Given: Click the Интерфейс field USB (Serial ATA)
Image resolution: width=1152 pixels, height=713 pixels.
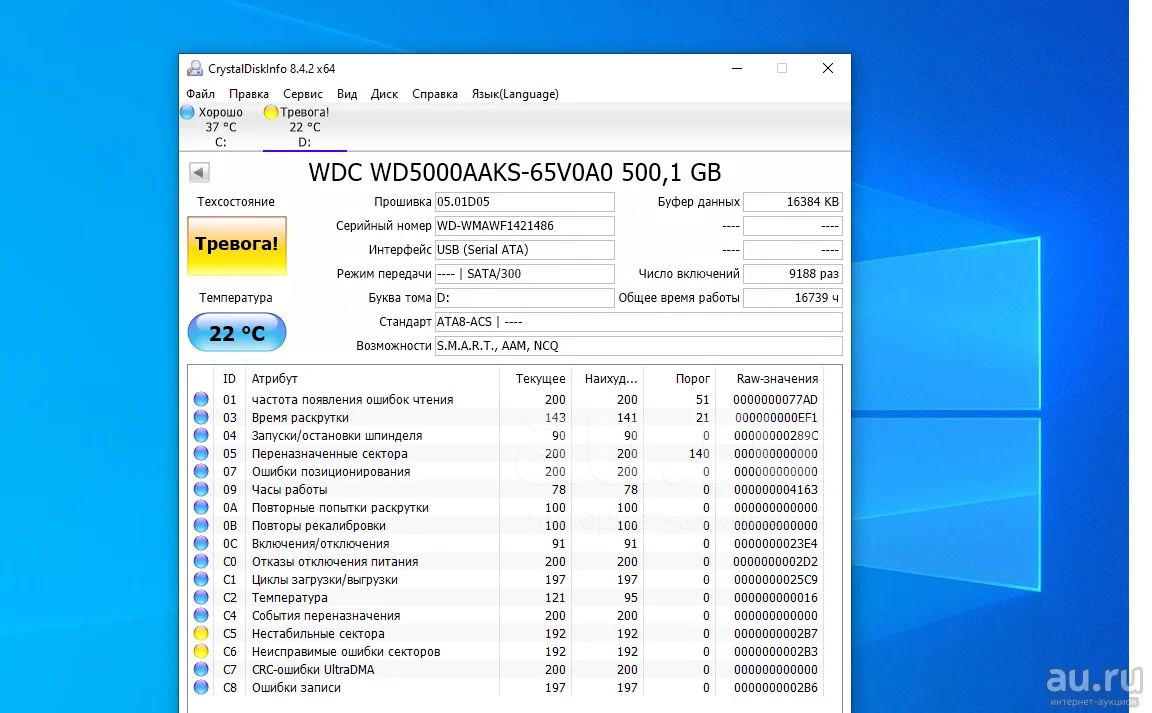Looking at the screenshot, I should click(525, 250).
